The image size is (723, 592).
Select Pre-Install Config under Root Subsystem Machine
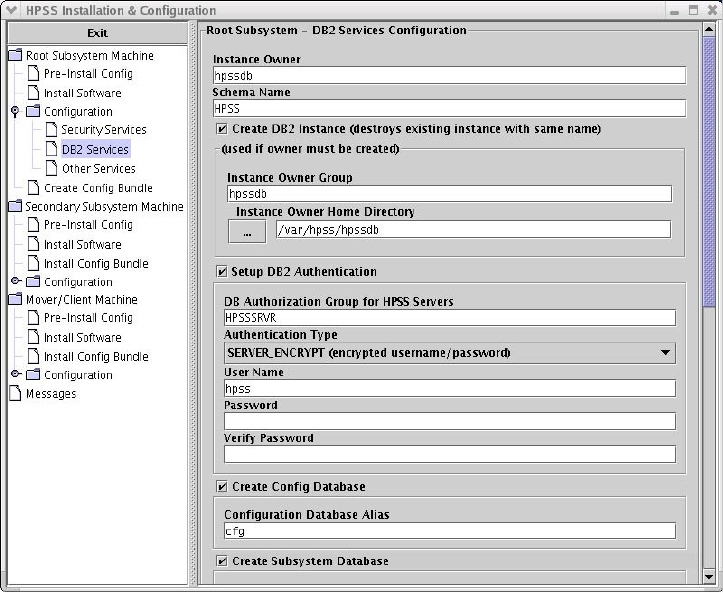pyautogui.click(x=88, y=74)
